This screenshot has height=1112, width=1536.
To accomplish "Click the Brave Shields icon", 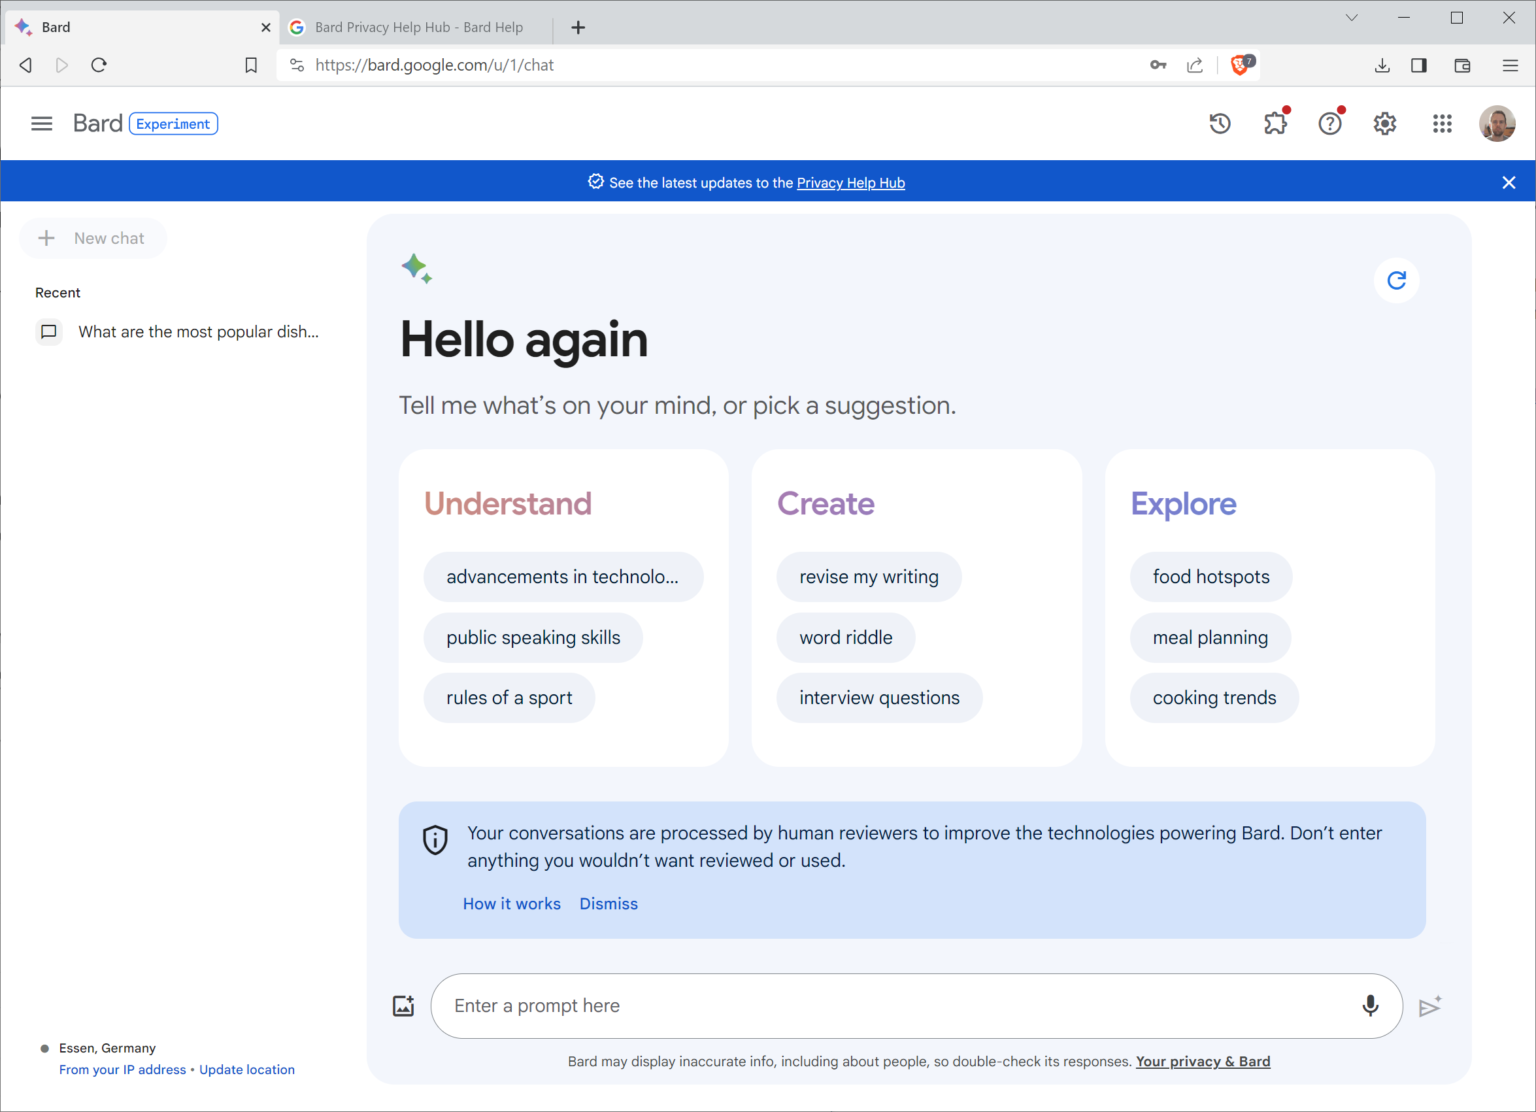I will [x=1241, y=65].
